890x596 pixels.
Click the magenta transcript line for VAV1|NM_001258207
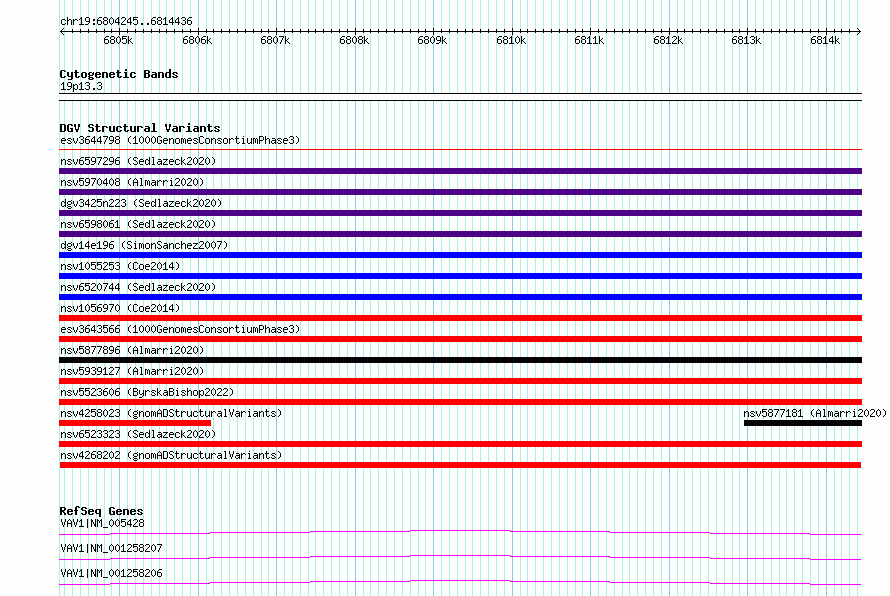click(460, 557)
